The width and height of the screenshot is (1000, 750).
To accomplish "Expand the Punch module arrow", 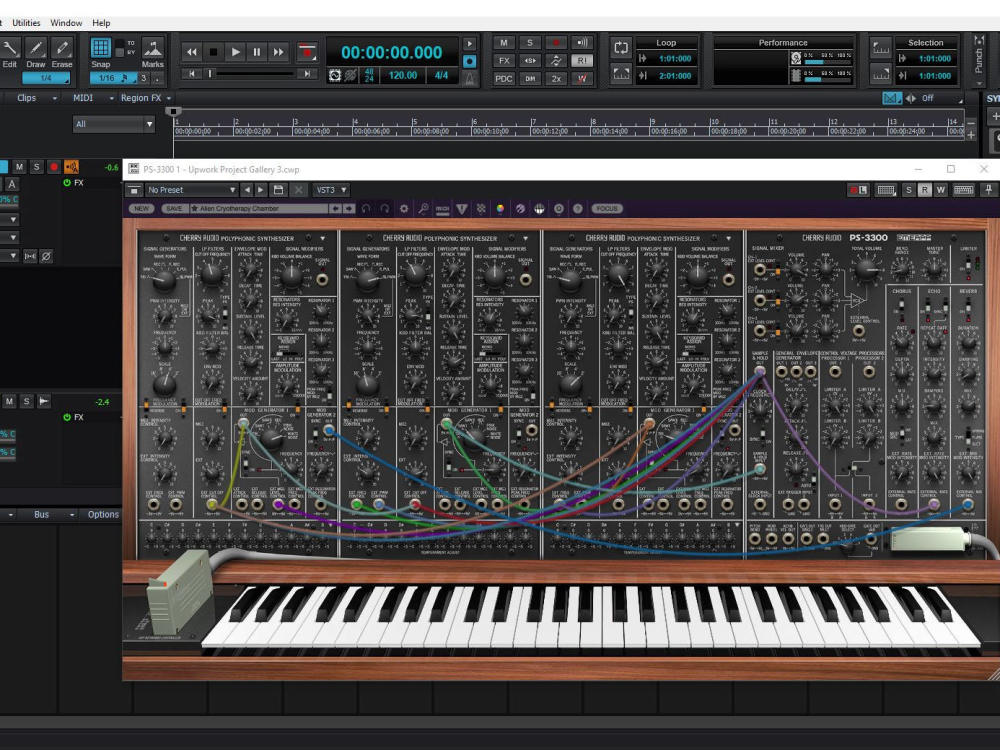I will point(979,82).
